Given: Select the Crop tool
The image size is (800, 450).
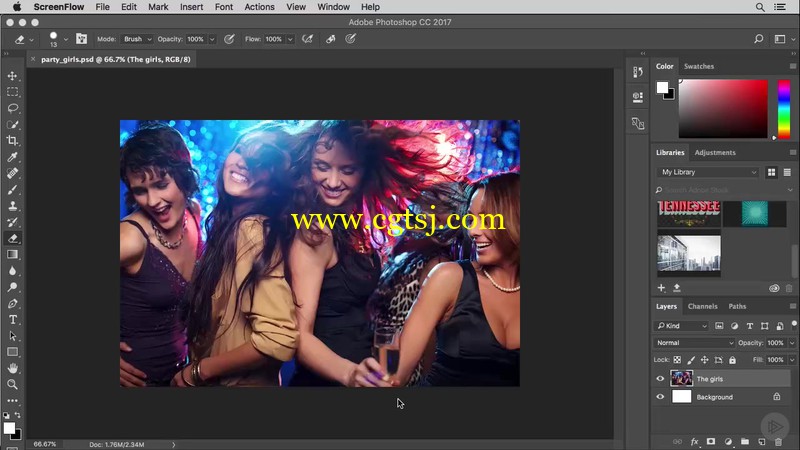Looking at the screenshot, I should tap(12, 140).
